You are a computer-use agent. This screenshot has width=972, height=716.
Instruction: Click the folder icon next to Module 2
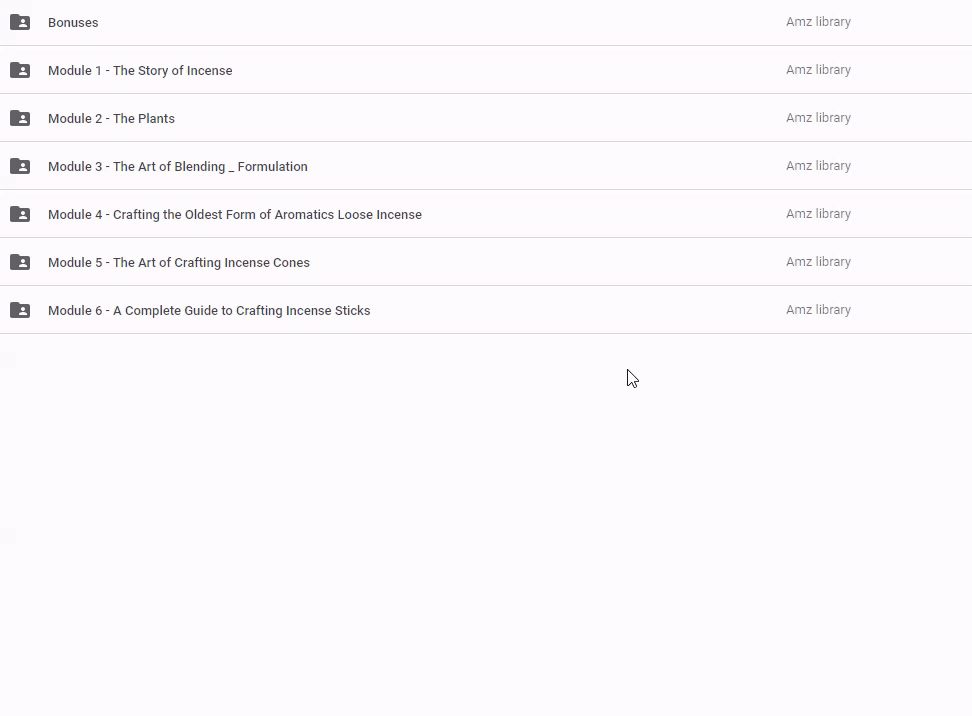[20, 118]
